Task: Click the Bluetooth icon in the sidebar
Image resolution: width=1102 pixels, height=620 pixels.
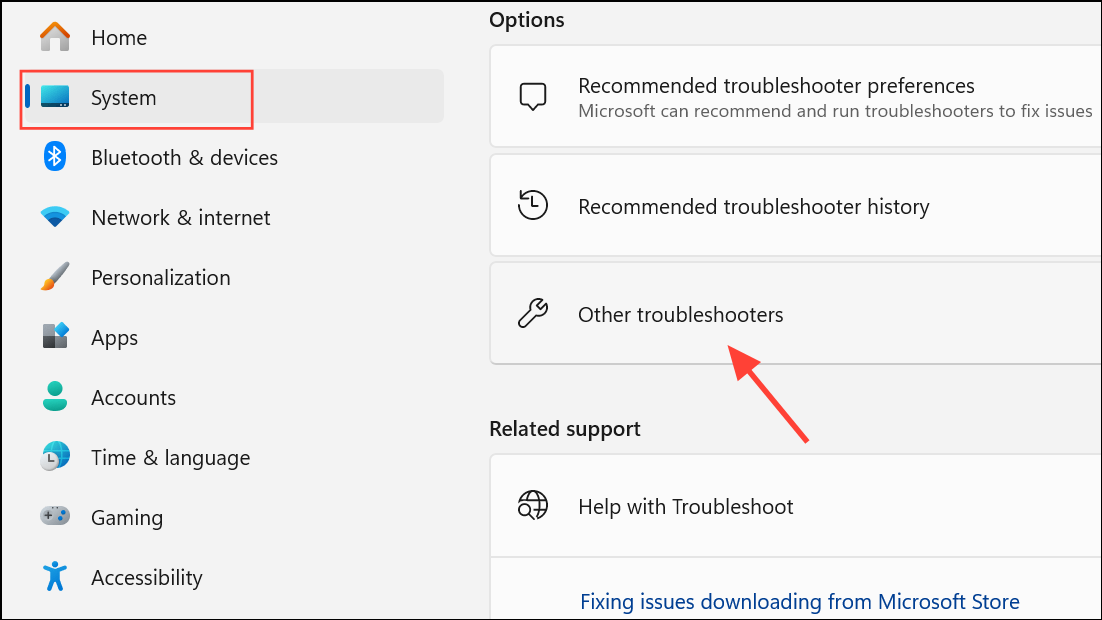Action: [x=55, y=157]
